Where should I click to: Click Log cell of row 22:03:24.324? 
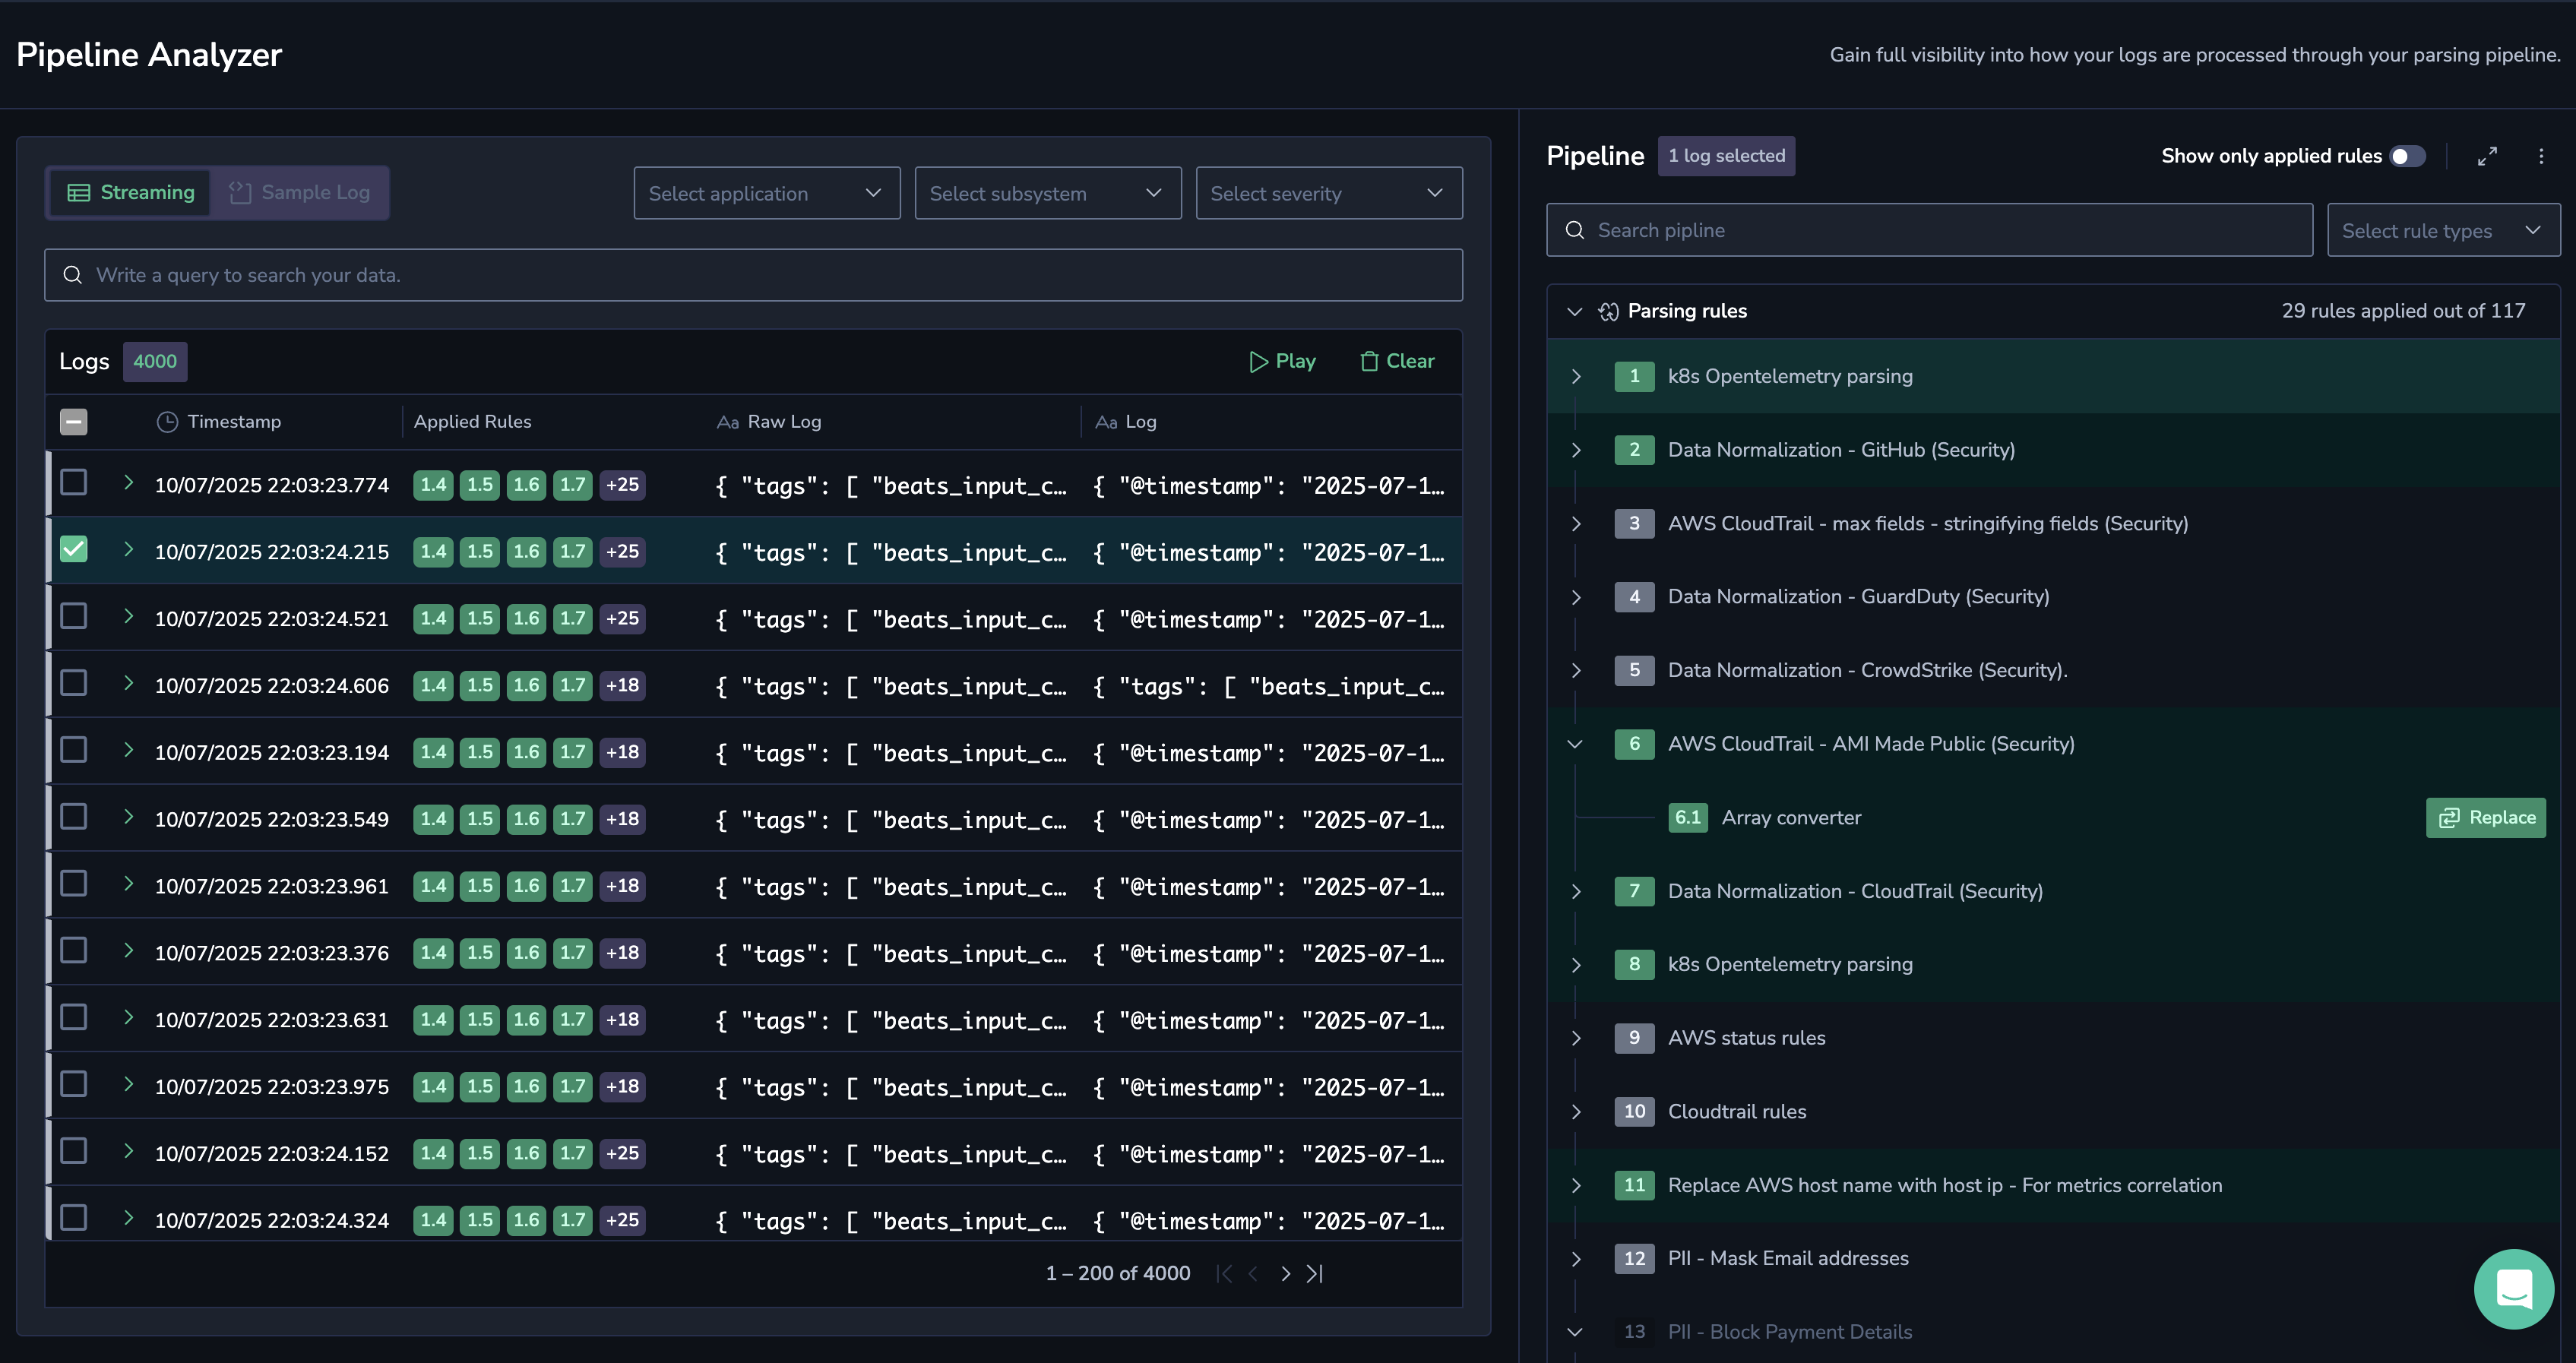pyautogui.click(x=1268, y=1221)
